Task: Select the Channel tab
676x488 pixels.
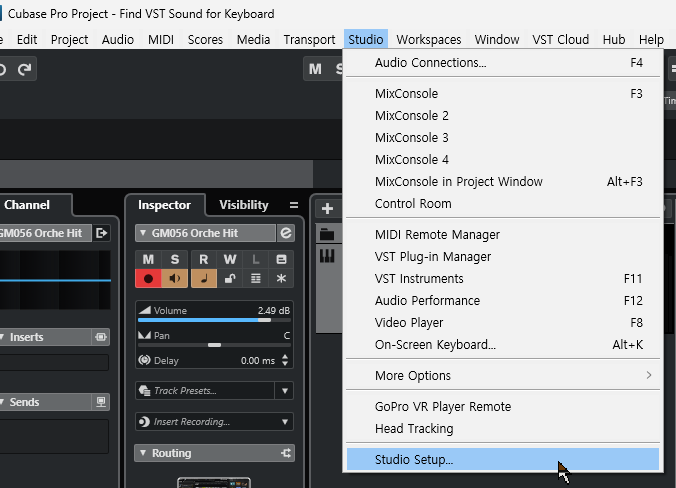Action: pos(27,205)
